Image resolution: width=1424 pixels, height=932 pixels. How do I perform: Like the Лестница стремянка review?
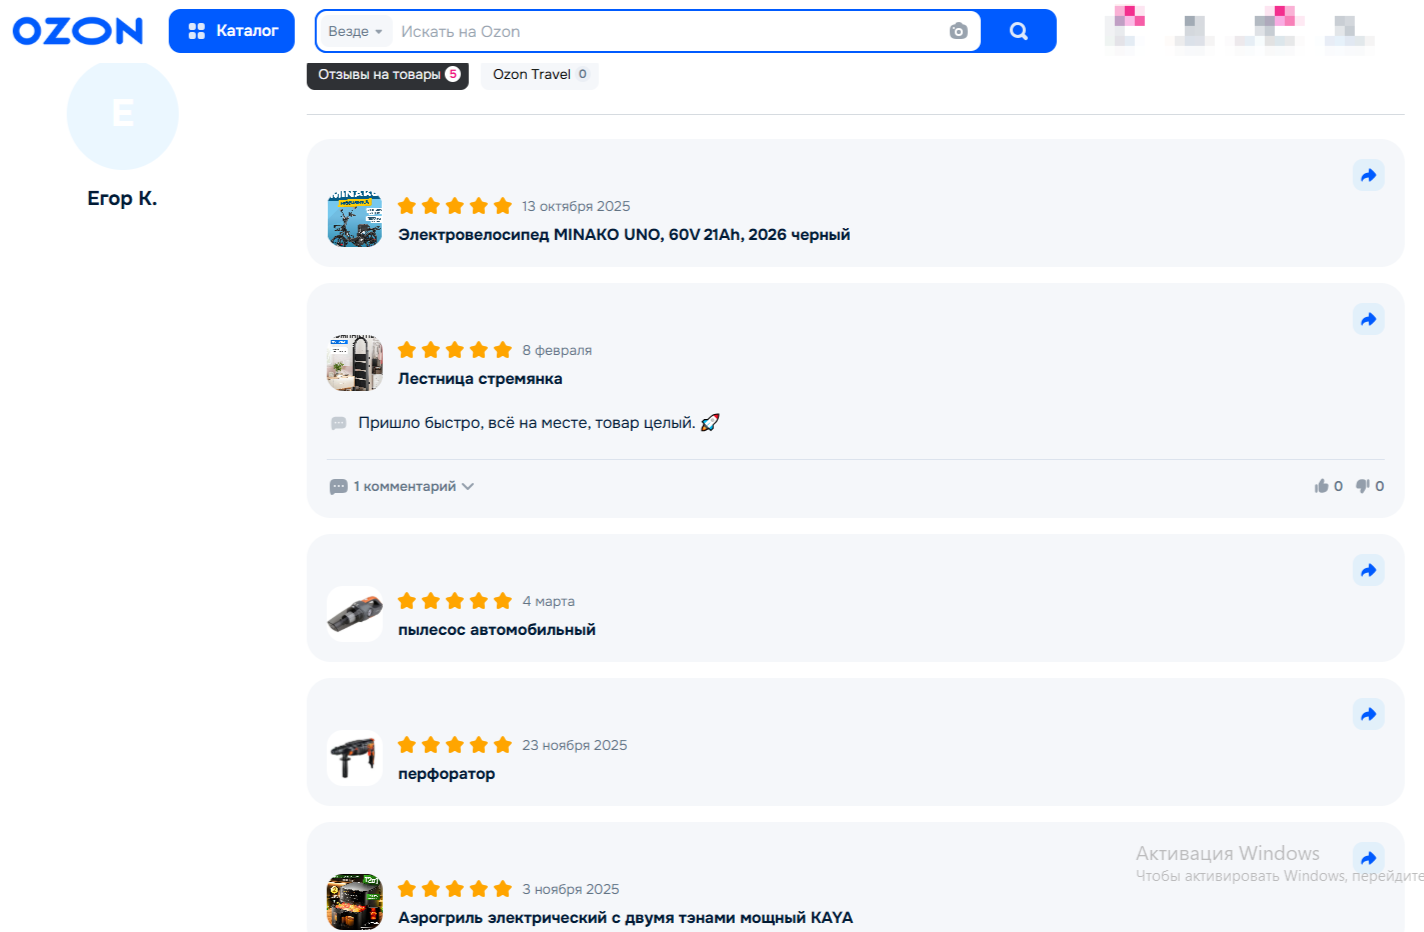click(x=1328, y=486)
